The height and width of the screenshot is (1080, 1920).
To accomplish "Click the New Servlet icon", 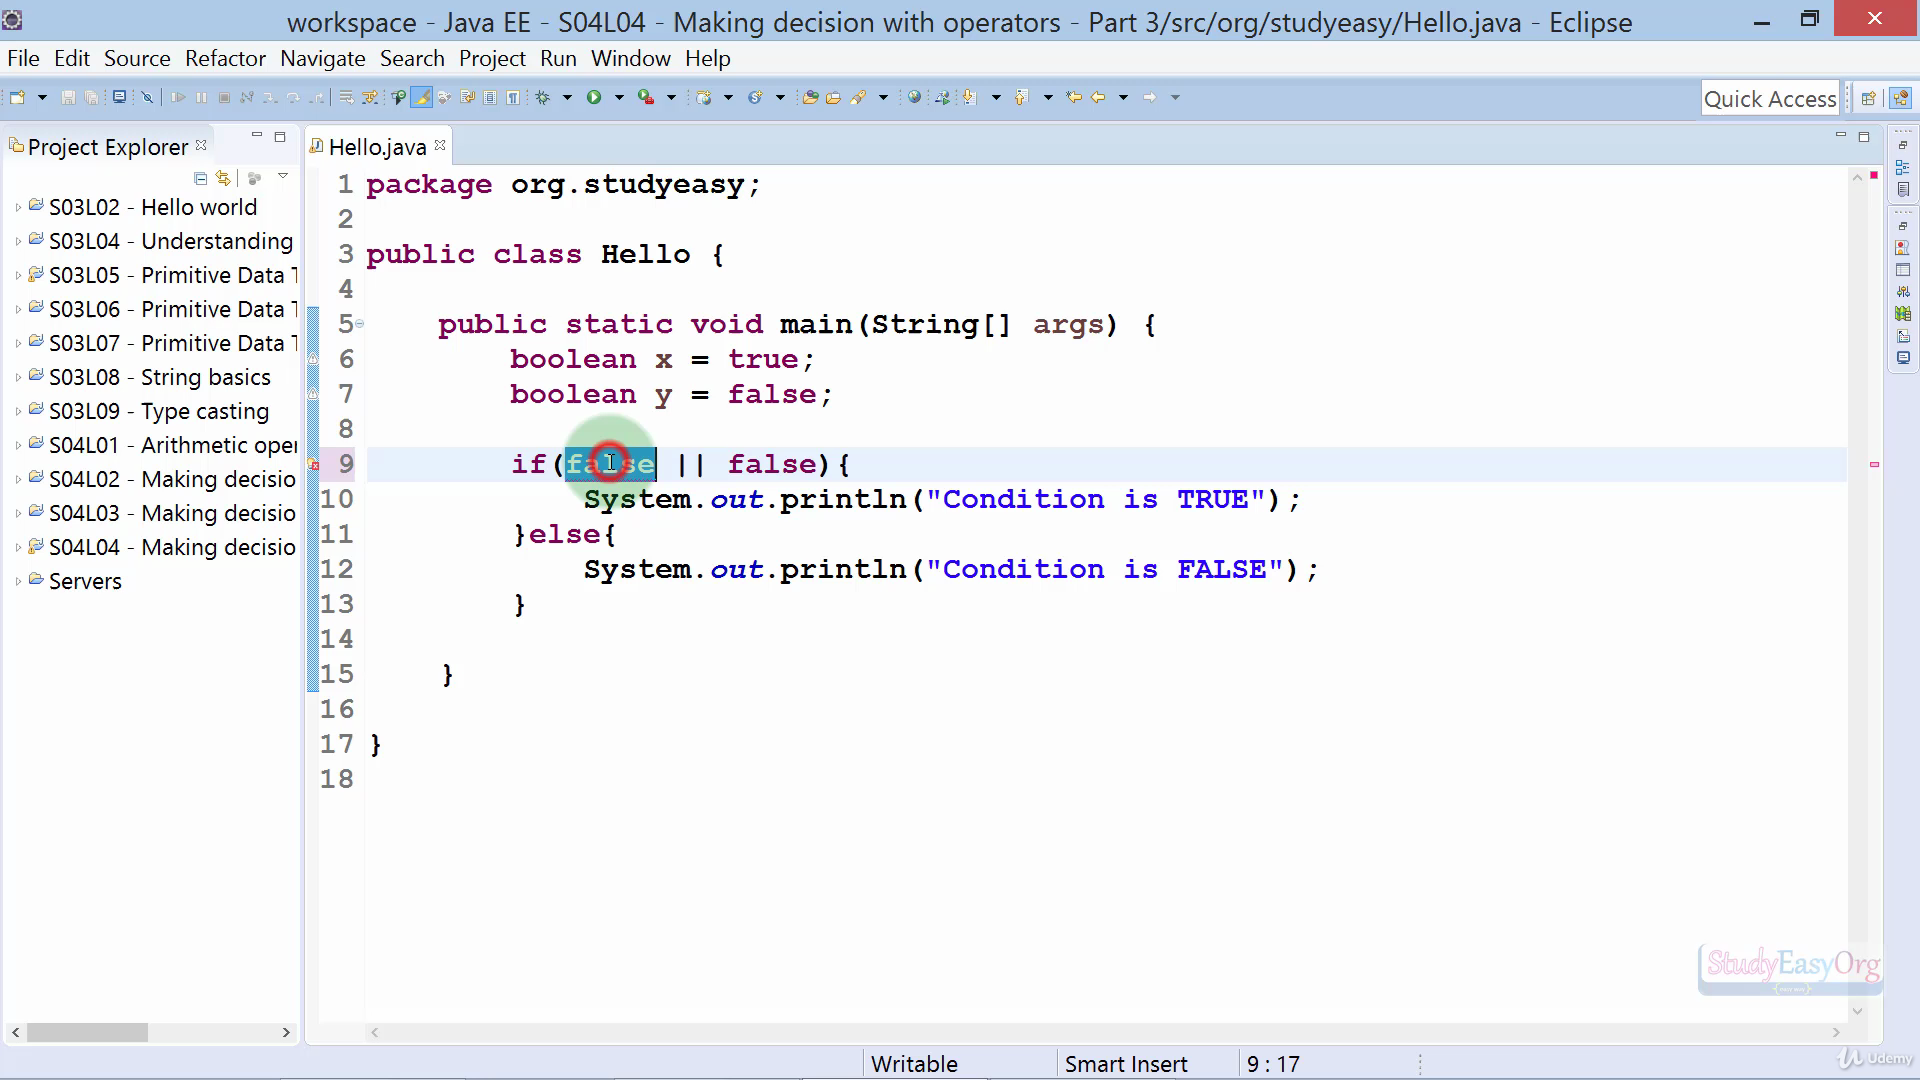I will point(755,97).
